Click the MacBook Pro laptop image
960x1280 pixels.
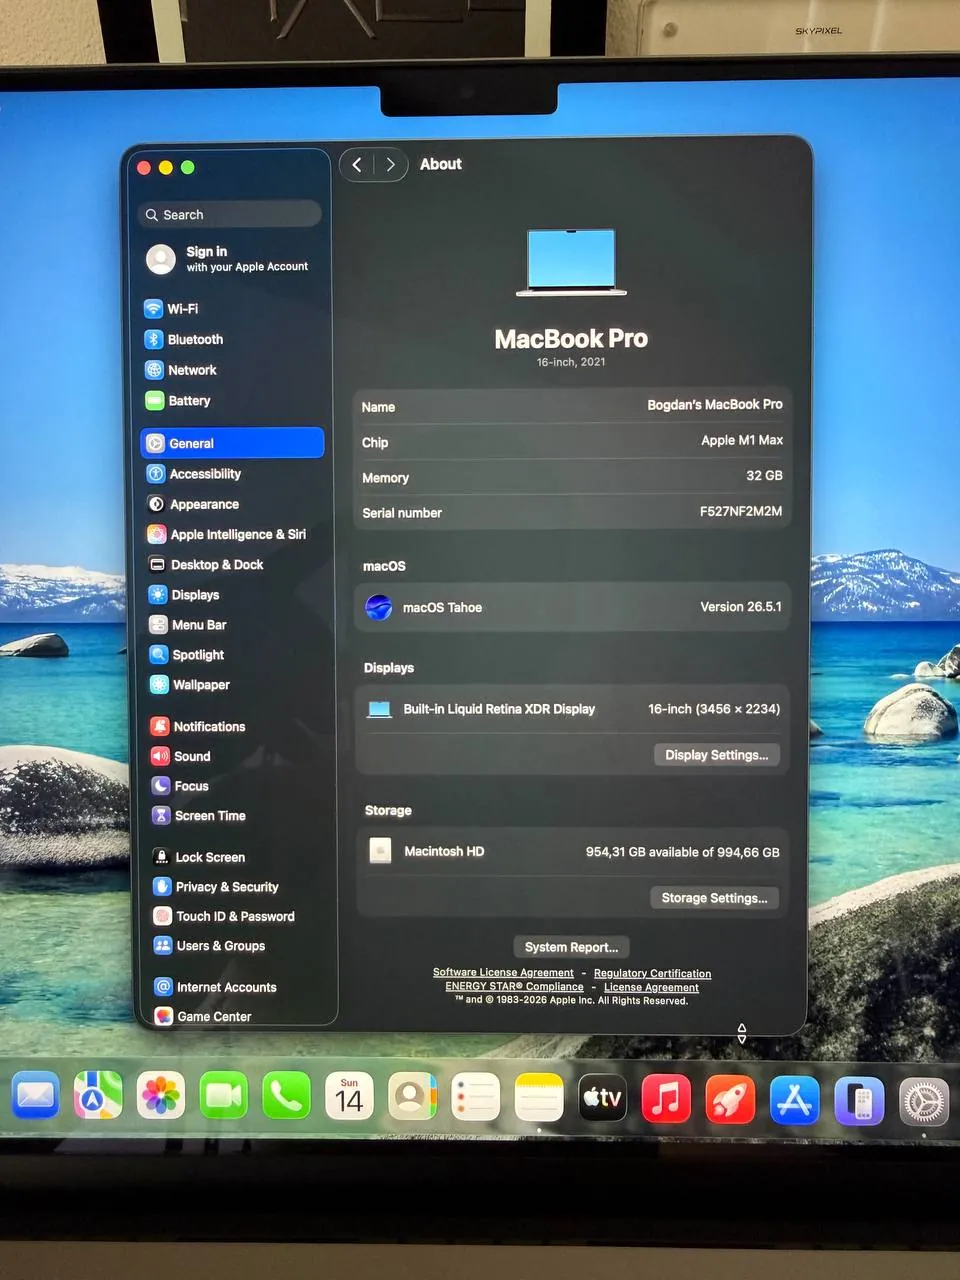click(571, 263)
